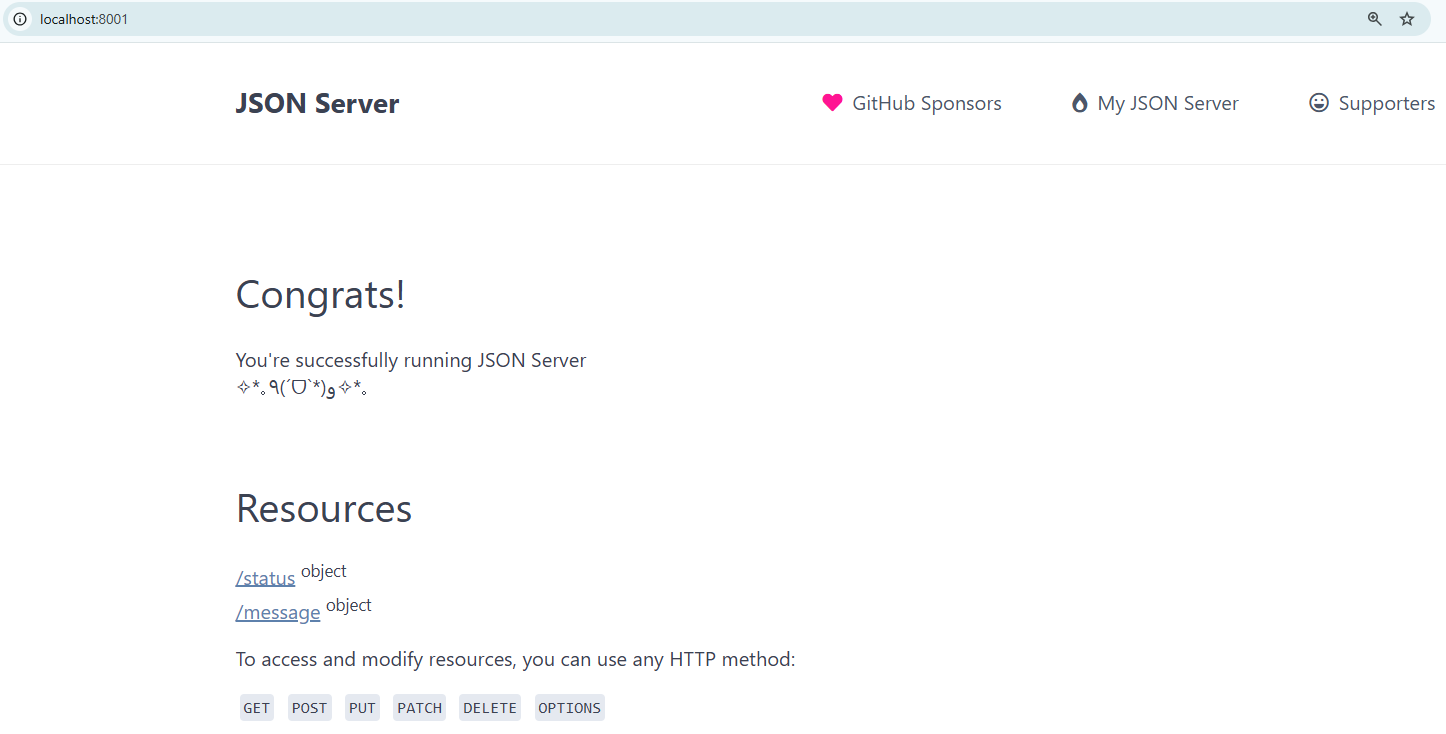Click the kaomoji emoticon text line
Screen dimensions: 1446x734
coord(302,389)
